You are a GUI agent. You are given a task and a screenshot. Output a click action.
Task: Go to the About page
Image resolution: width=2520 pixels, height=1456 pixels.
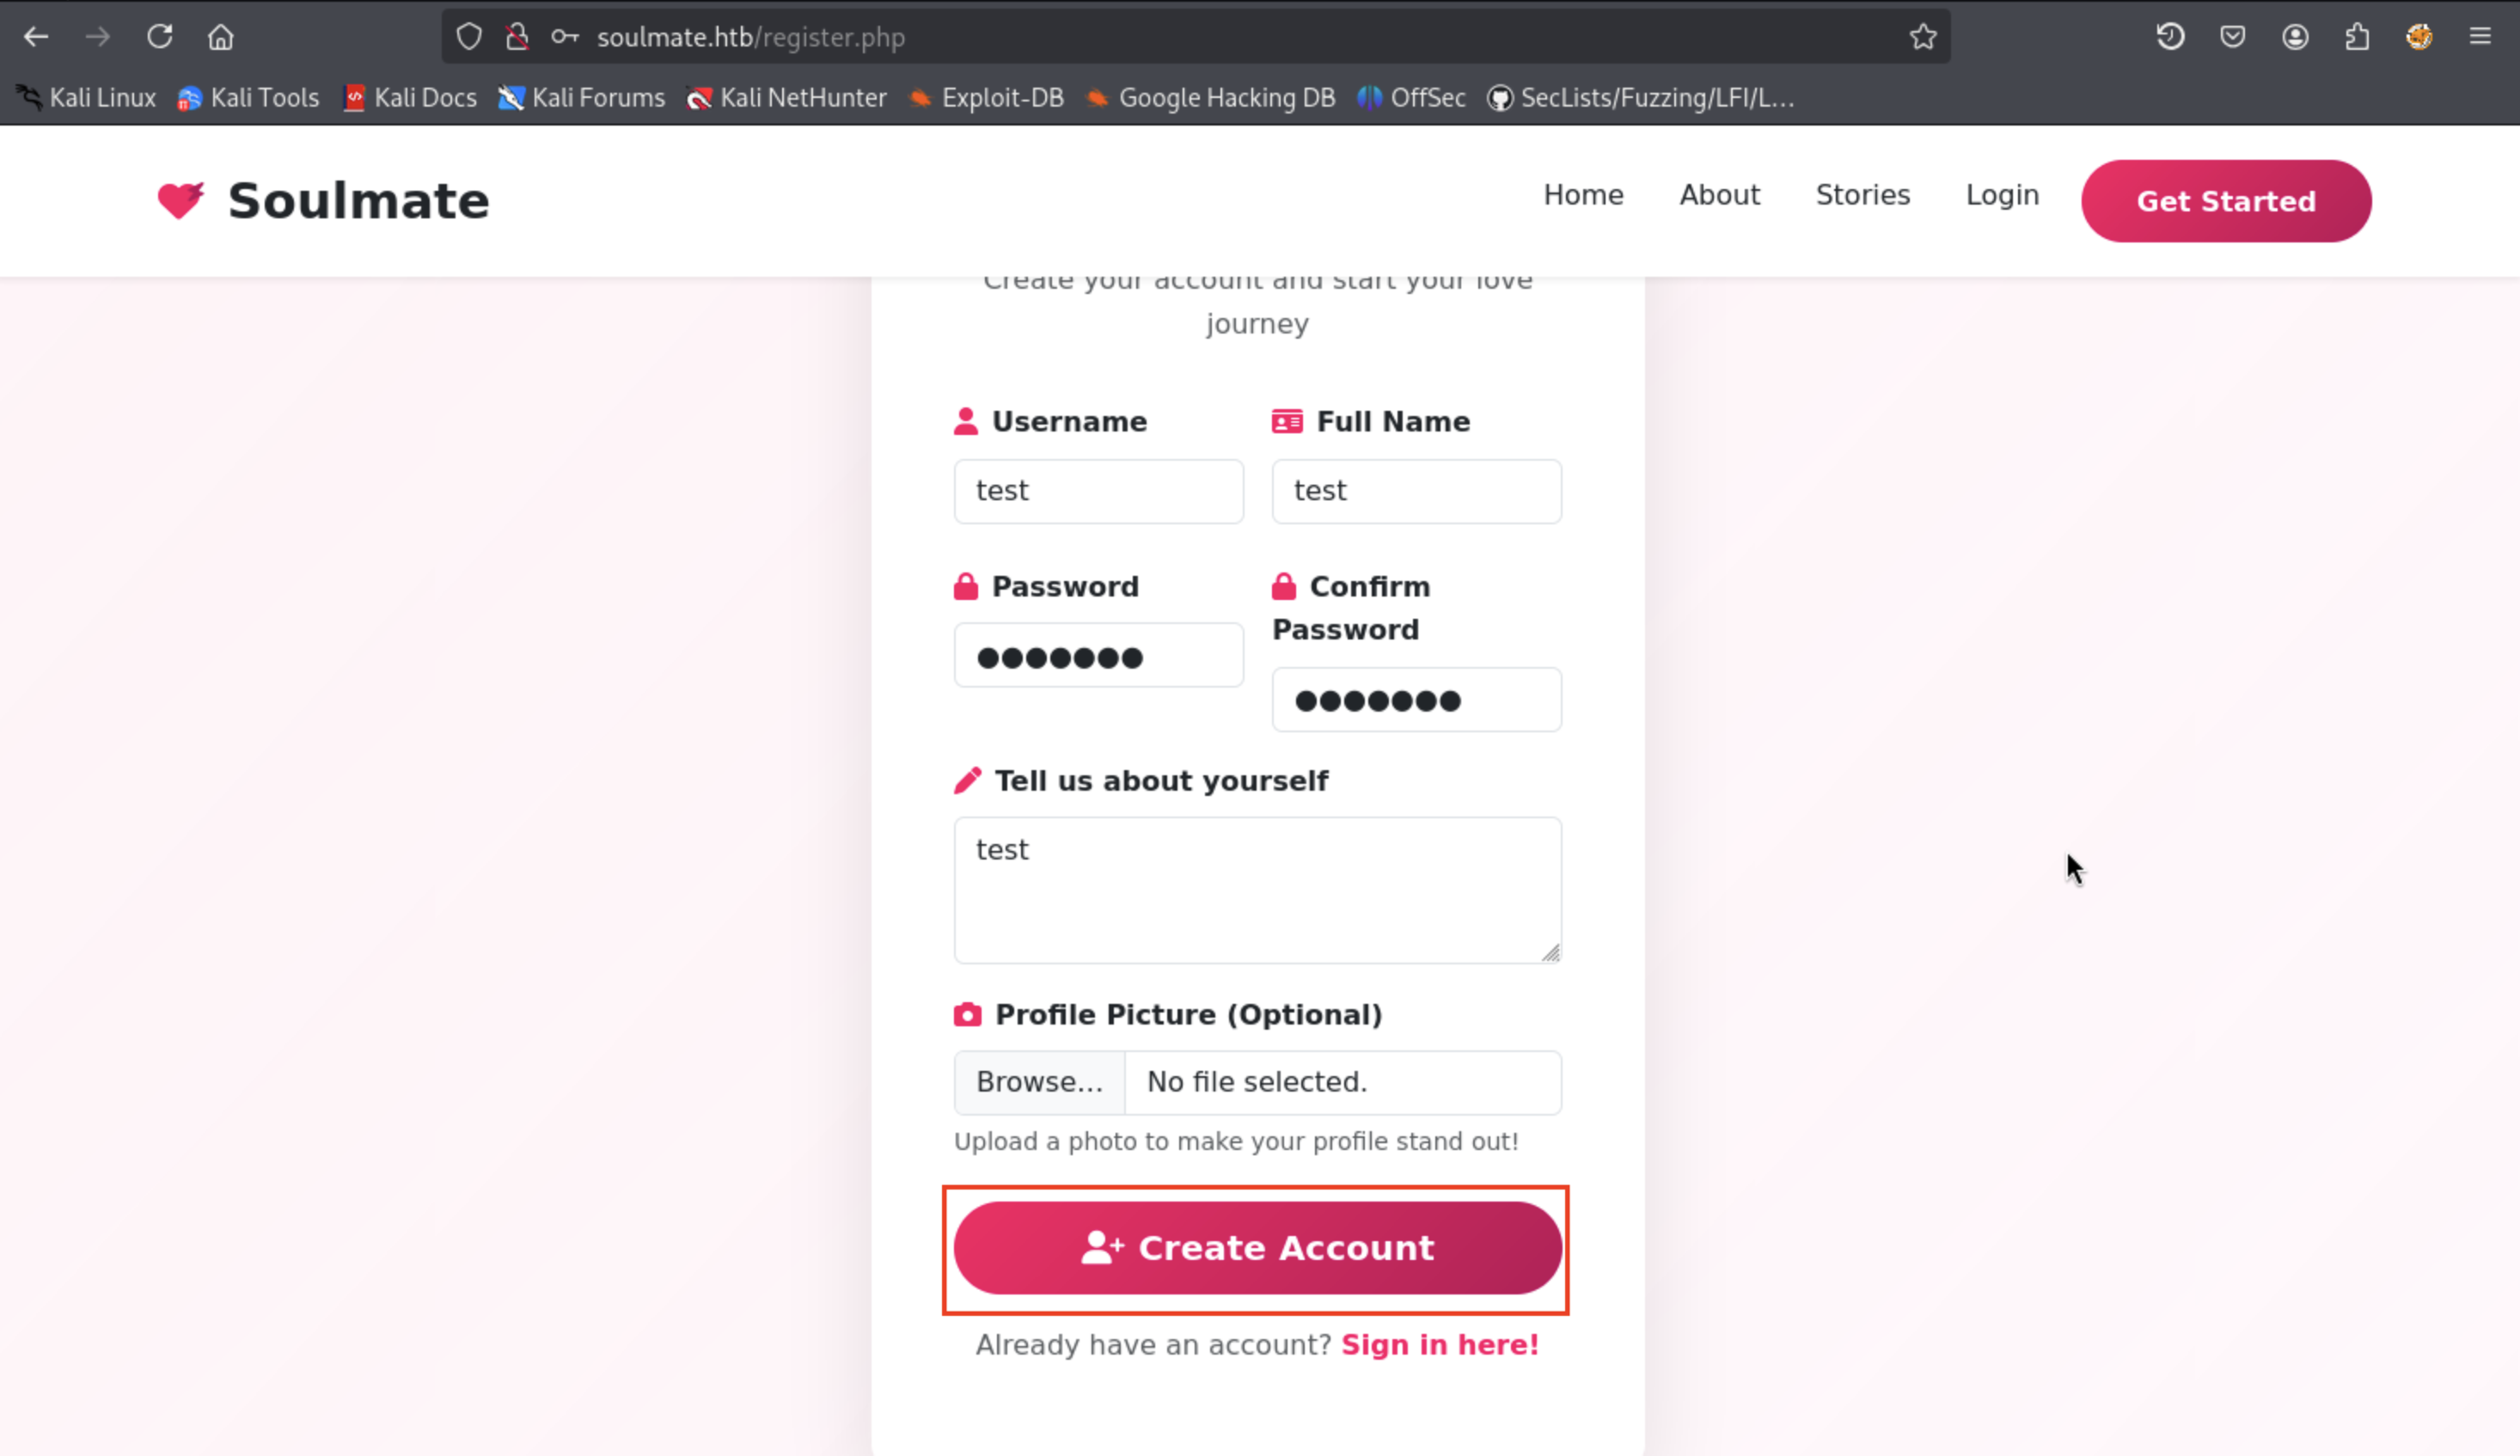1719,195
